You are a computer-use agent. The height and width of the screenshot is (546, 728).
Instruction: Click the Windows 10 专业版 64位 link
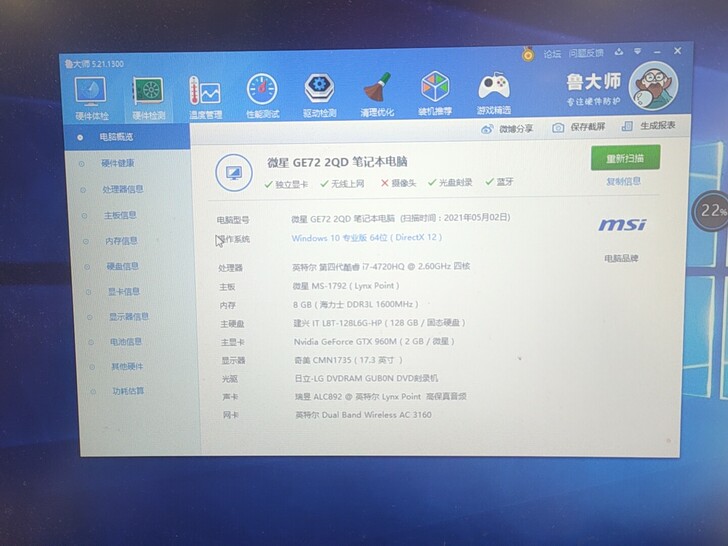point(367,238)
